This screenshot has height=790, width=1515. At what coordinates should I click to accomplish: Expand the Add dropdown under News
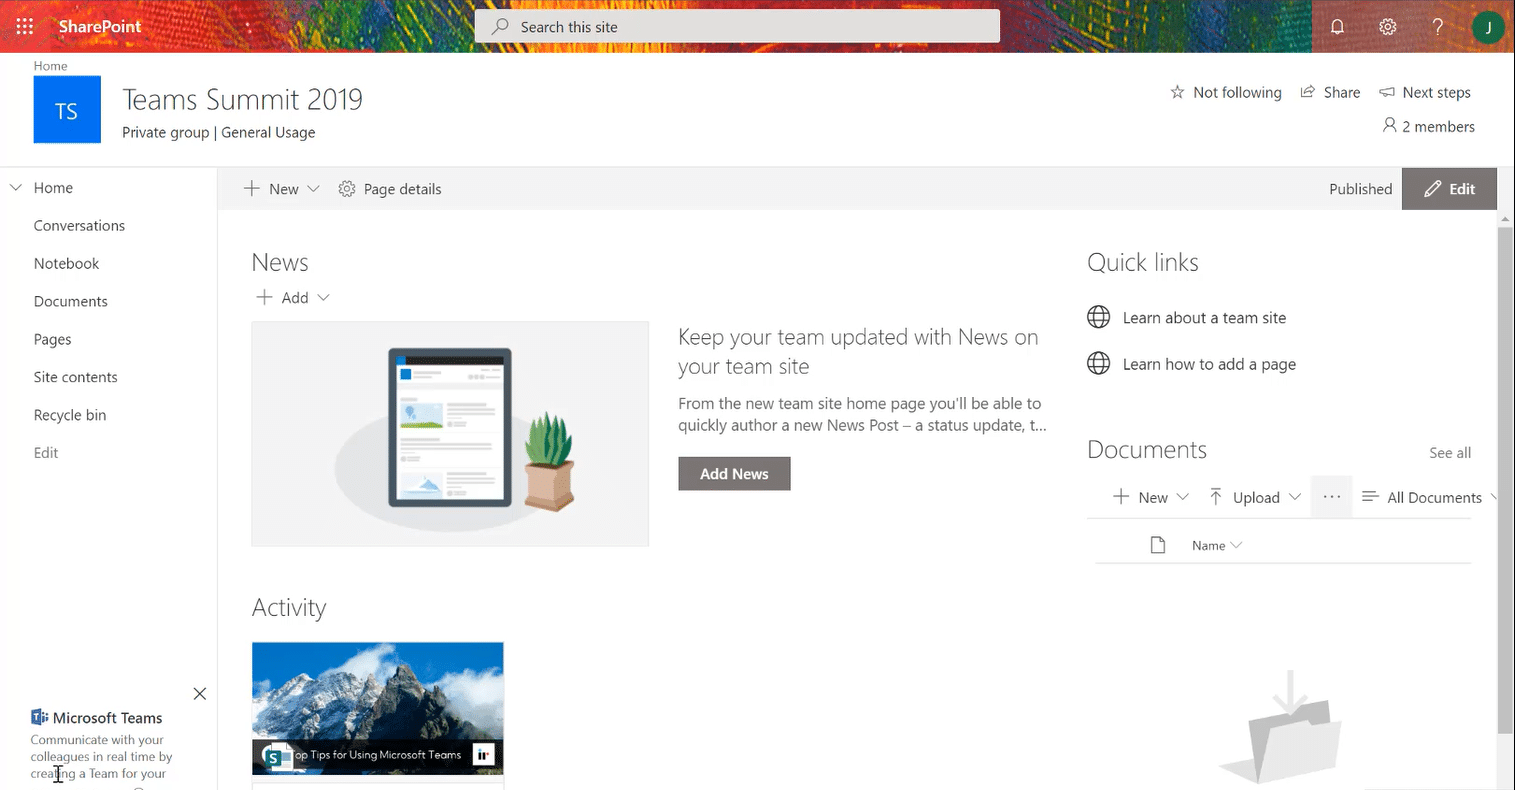[x=293, y=297]
